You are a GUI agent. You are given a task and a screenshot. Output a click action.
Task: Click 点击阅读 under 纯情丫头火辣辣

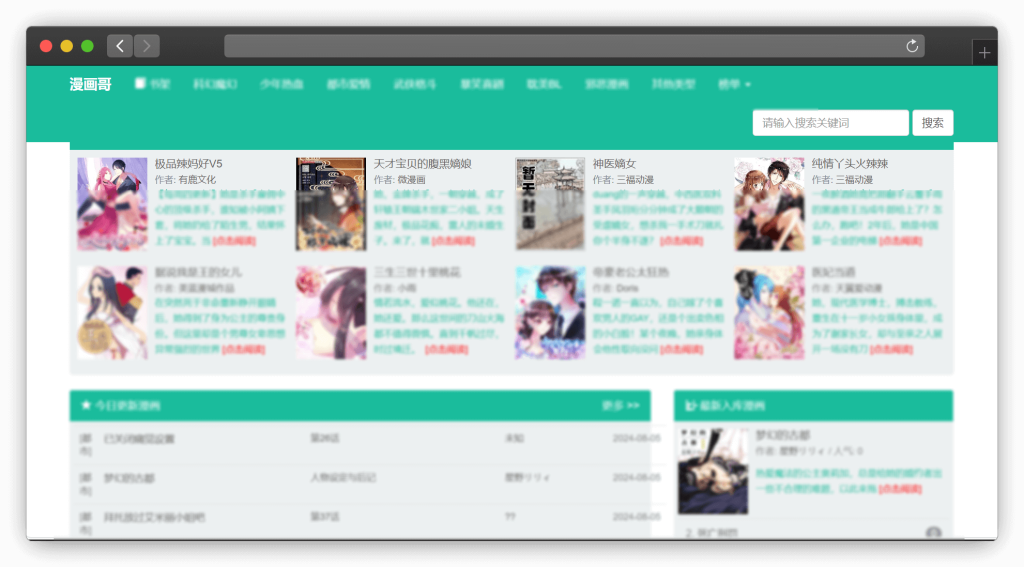coord(901,241)
